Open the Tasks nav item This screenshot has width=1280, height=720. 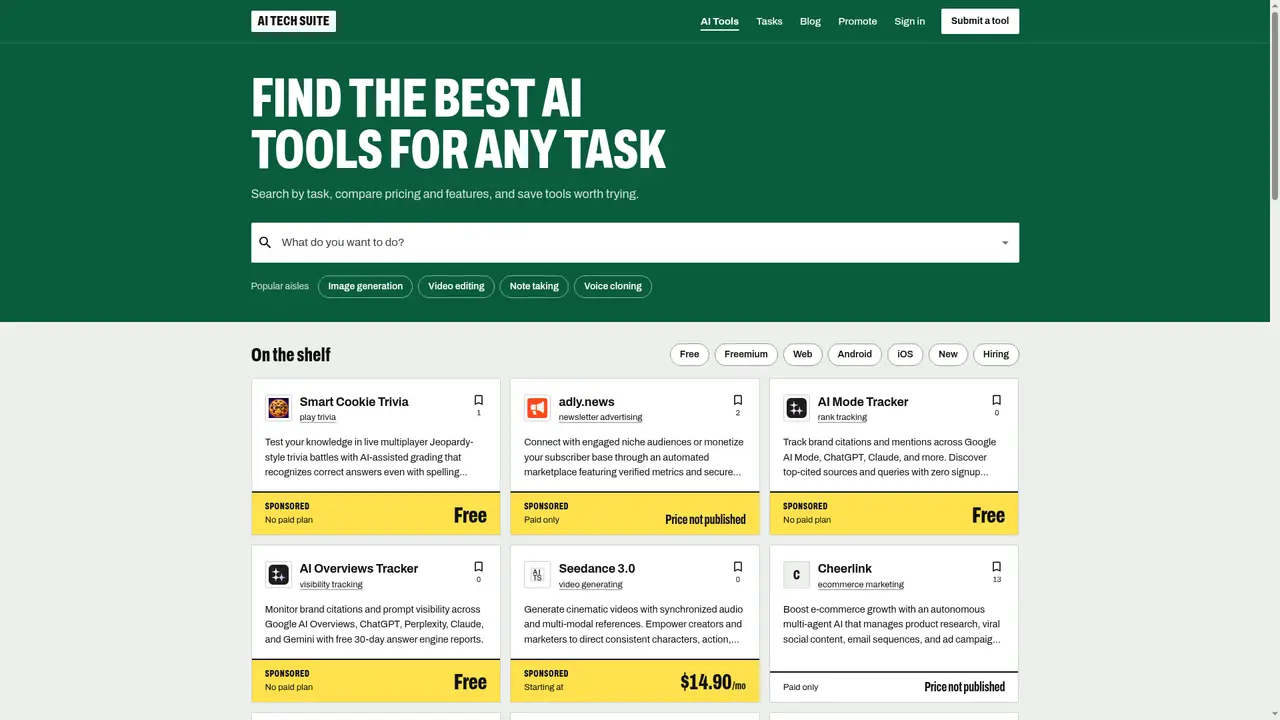pyautogui.click(x=769, y=21)
